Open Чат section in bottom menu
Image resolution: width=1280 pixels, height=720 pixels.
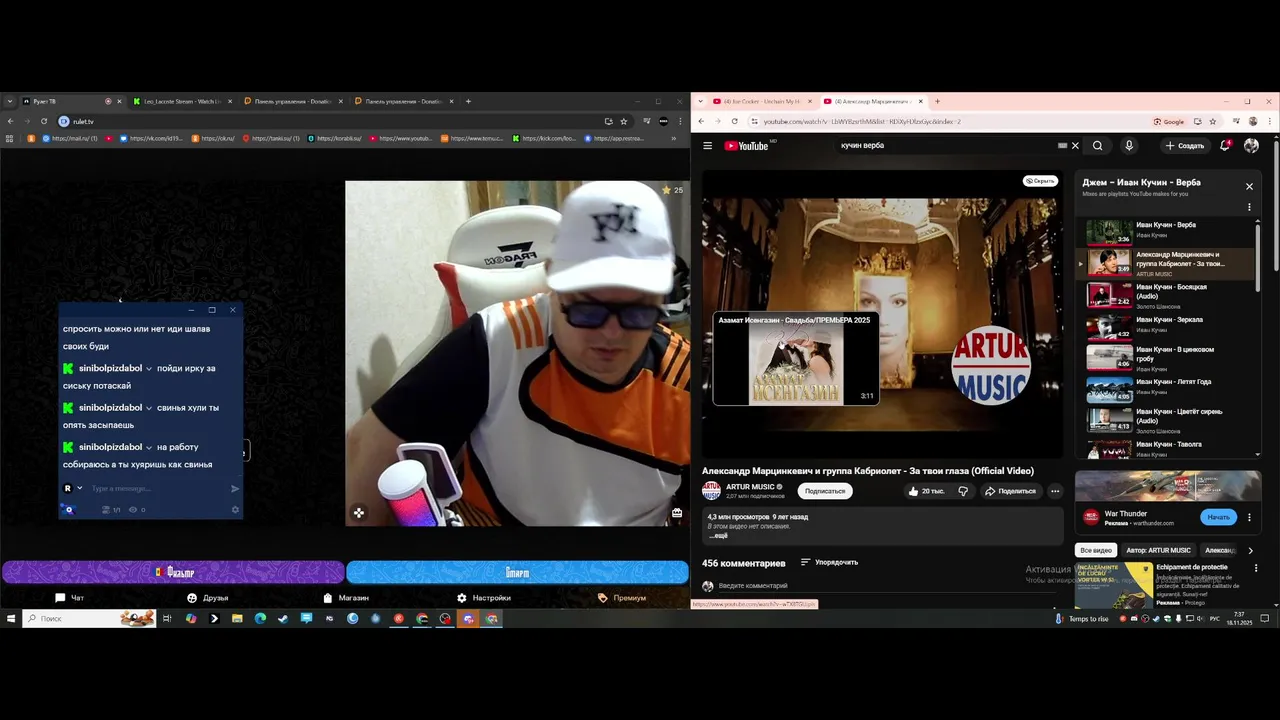[x=70, y=598]
